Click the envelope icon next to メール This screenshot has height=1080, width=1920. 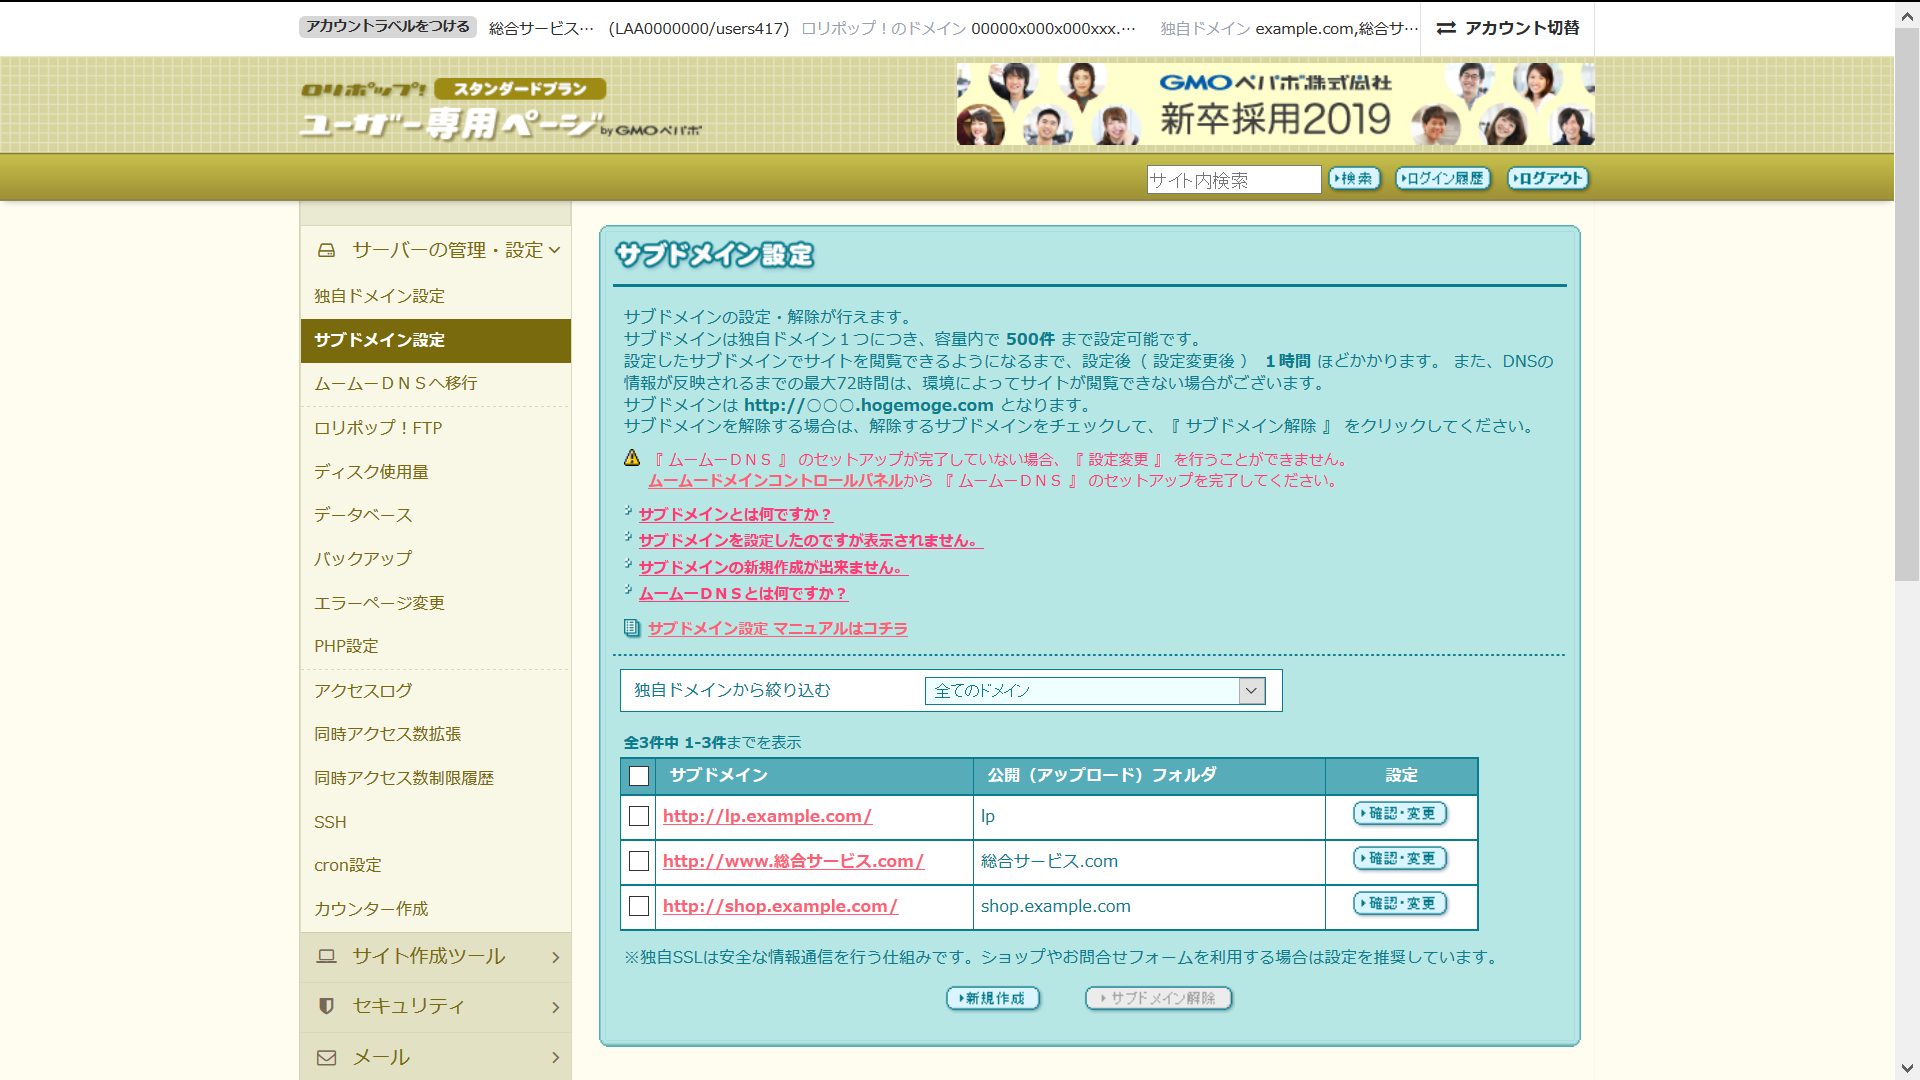point(326,1057)
